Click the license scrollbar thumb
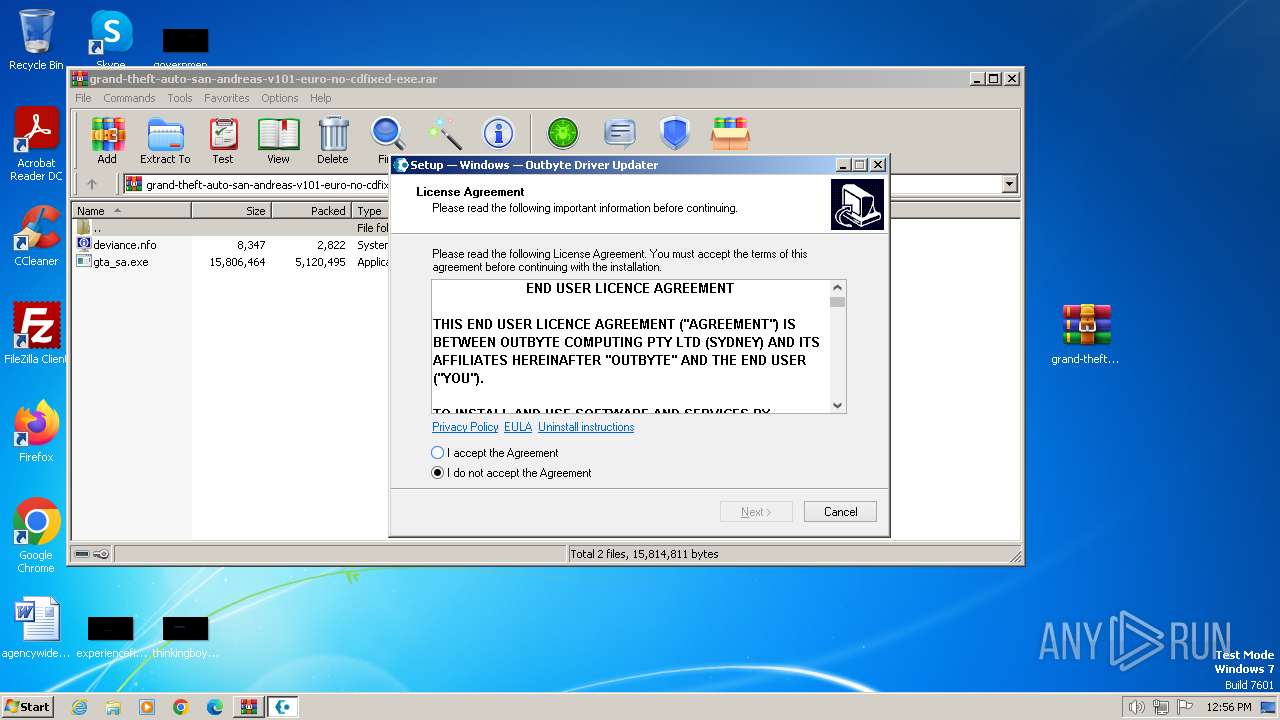1280x720 pixels. pos(838,302)
